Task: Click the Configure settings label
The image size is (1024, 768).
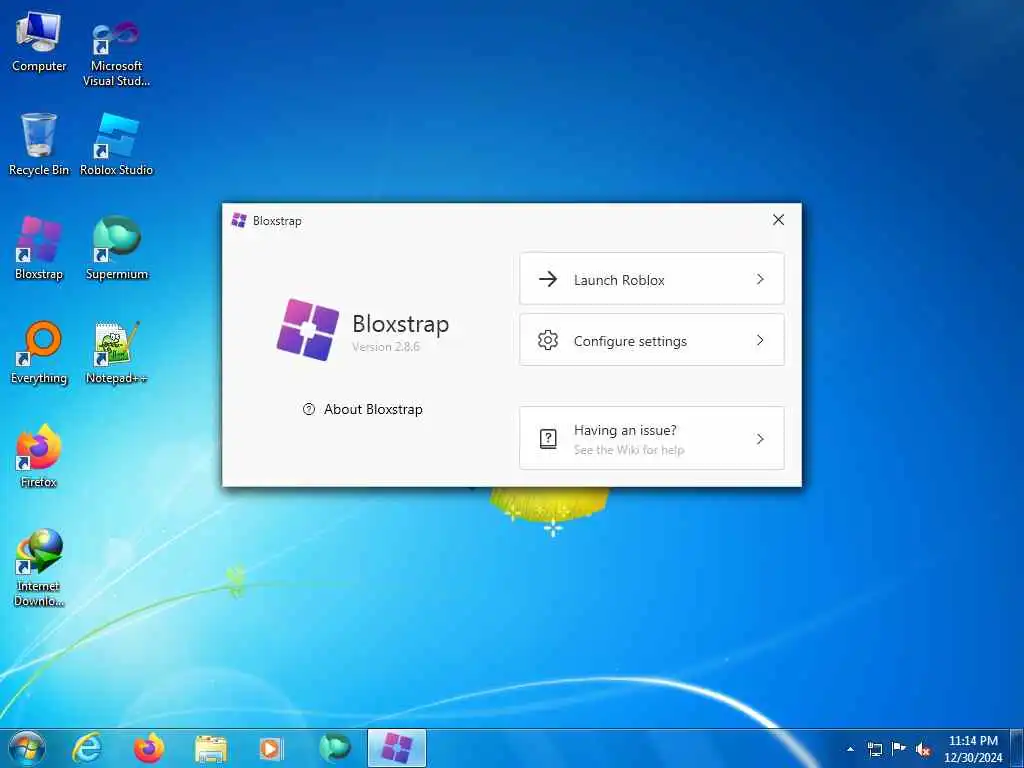Action: tap(630, 341)
